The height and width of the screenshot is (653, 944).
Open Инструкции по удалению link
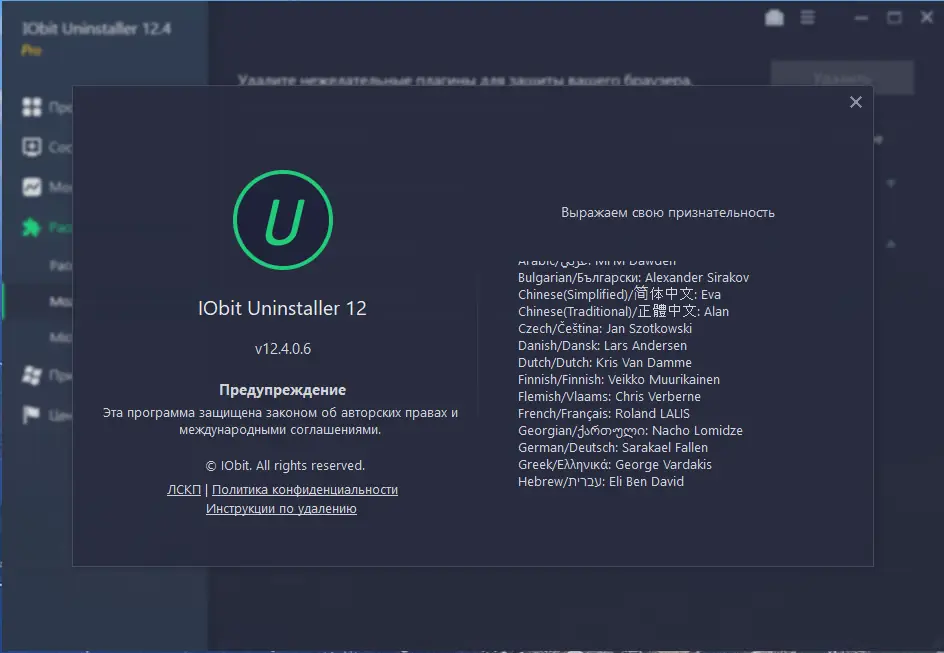[x=281, y=509]
